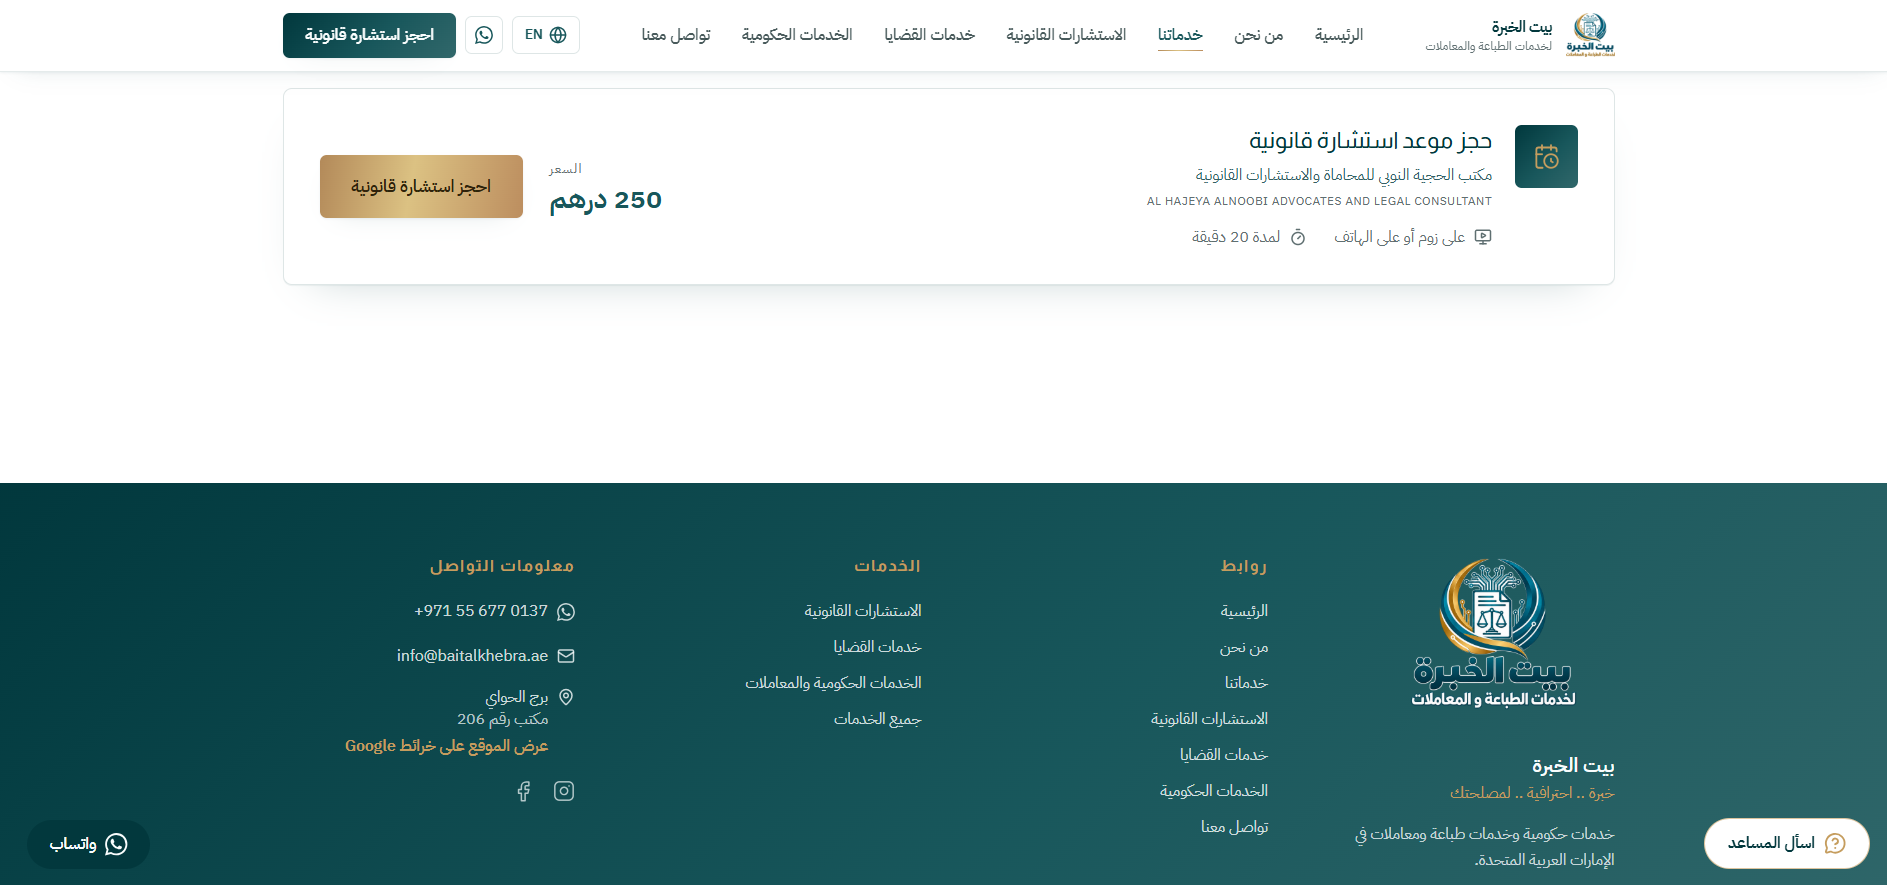Click the location pin icon in footer
Image resolution: width=1887 pixels, height=885 pixels.
point(566,697)
